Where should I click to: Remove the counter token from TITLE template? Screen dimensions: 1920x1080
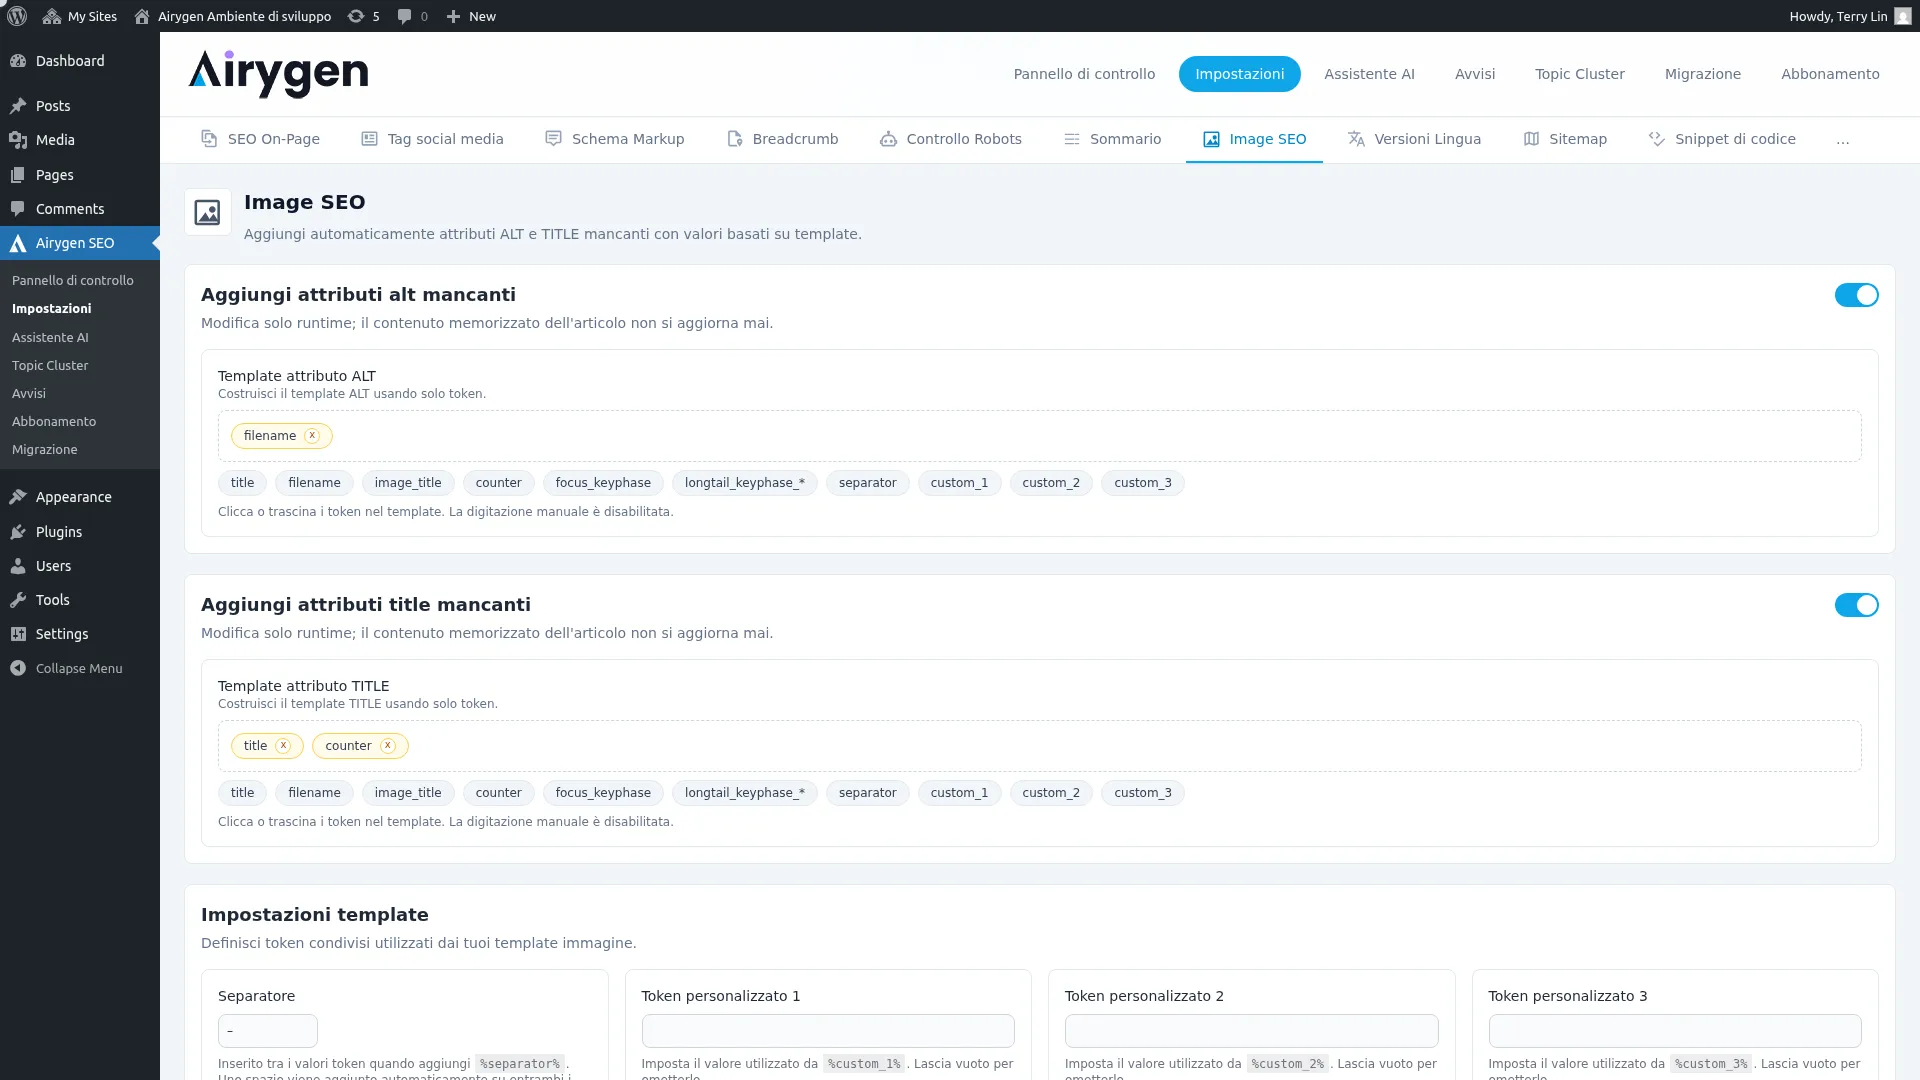click(x=388, y=746)
